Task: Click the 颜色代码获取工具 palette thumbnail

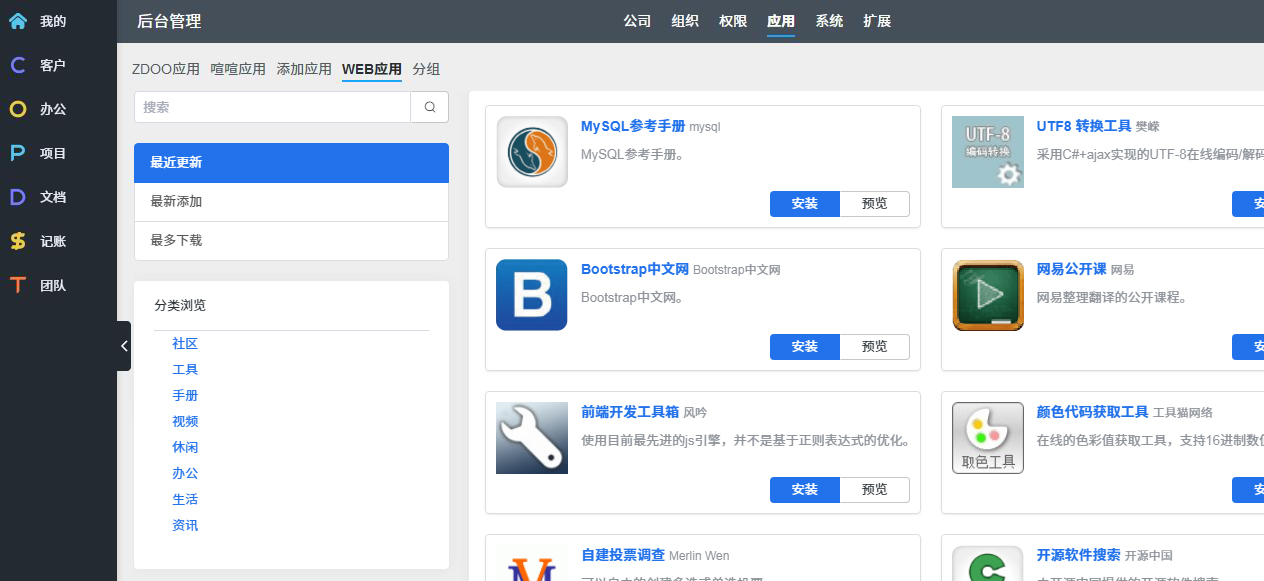Action: pyautogui.click(x=988, y=438)
